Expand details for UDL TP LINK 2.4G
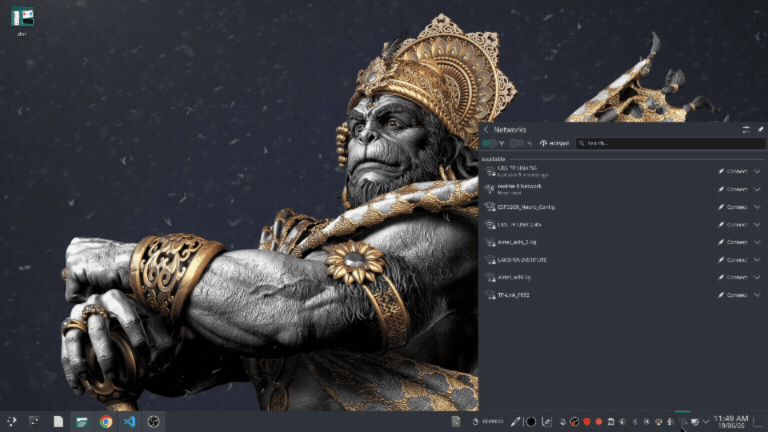Image resolution: width=768 pixels, height=432 pixels. click(x=757, y=225)
